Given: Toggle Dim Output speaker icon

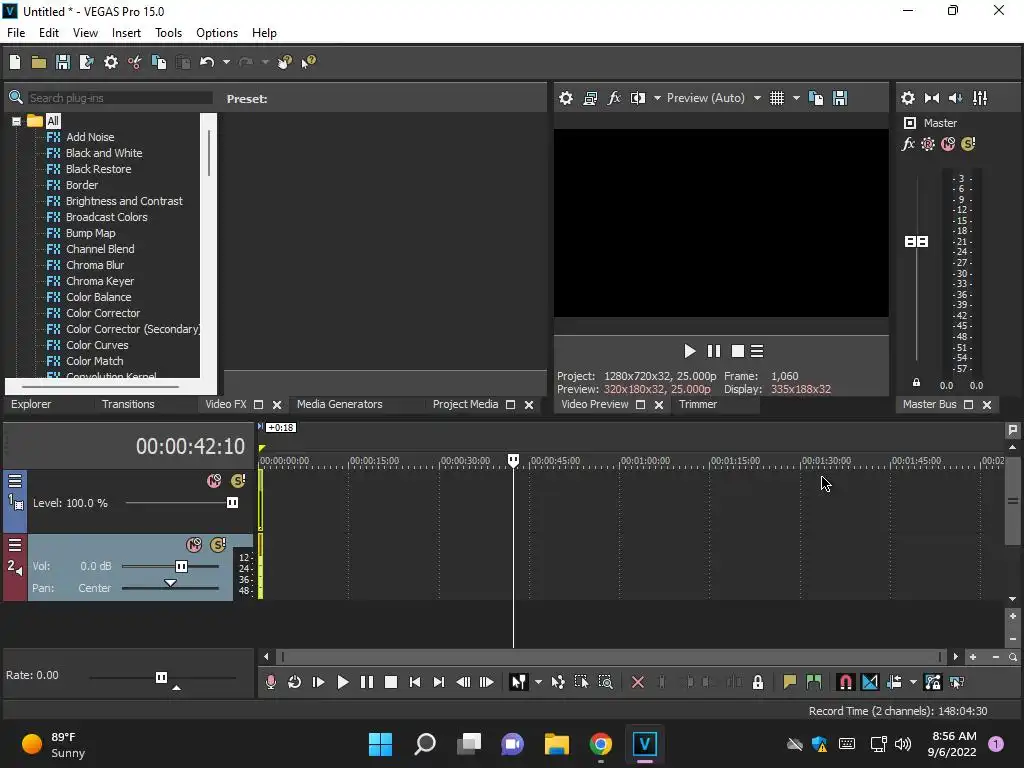Looking at the screenshot, I should click(x=955, y=98).
